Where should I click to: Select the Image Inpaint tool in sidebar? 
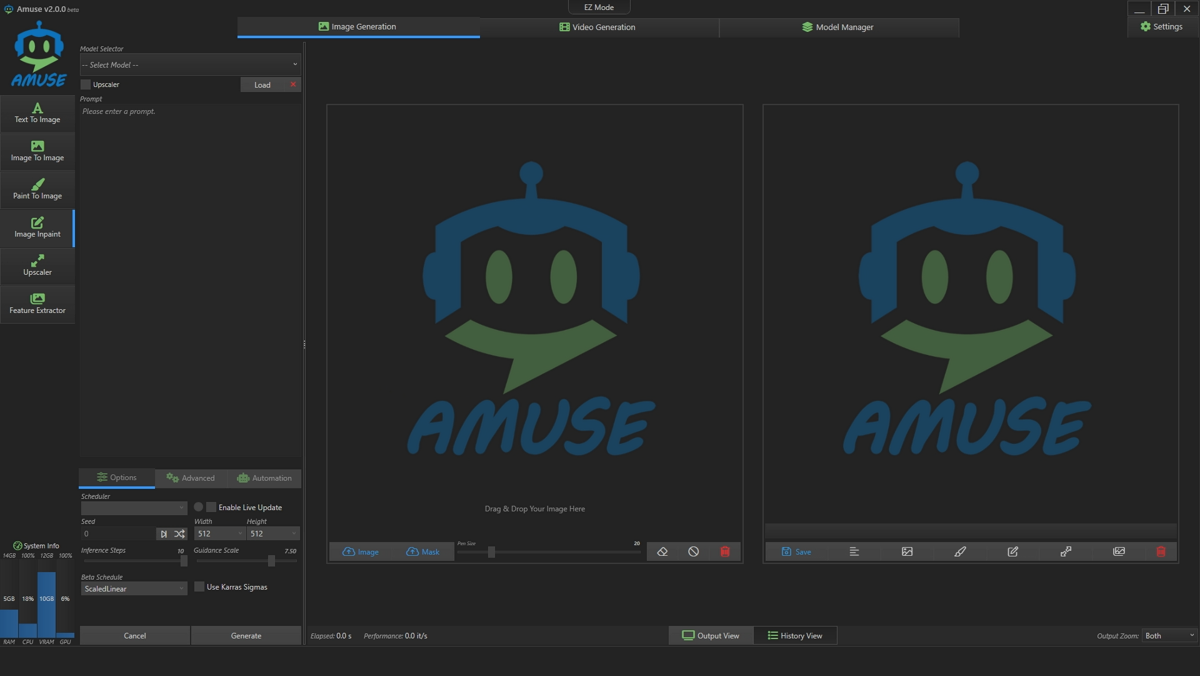[x=37, y=228]
